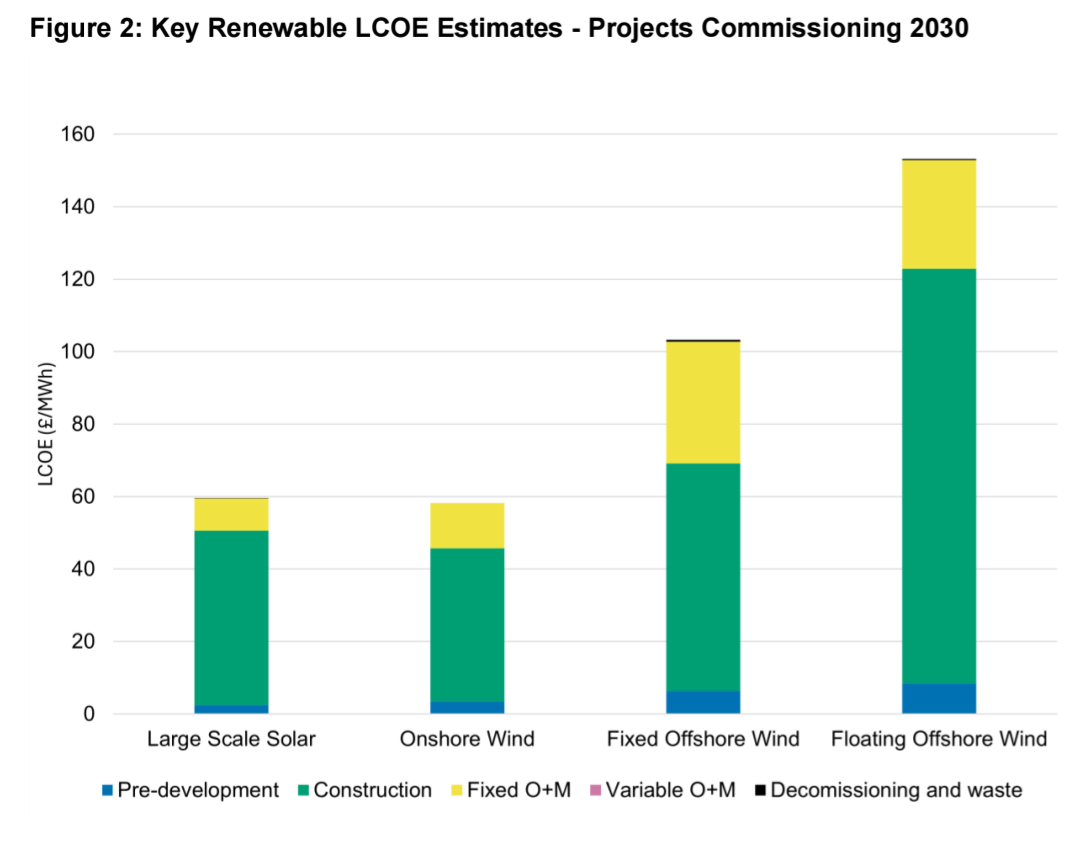Click the blue Pre-development legend swatch
The image size is (1082, 842).
[x=106, y=791]
